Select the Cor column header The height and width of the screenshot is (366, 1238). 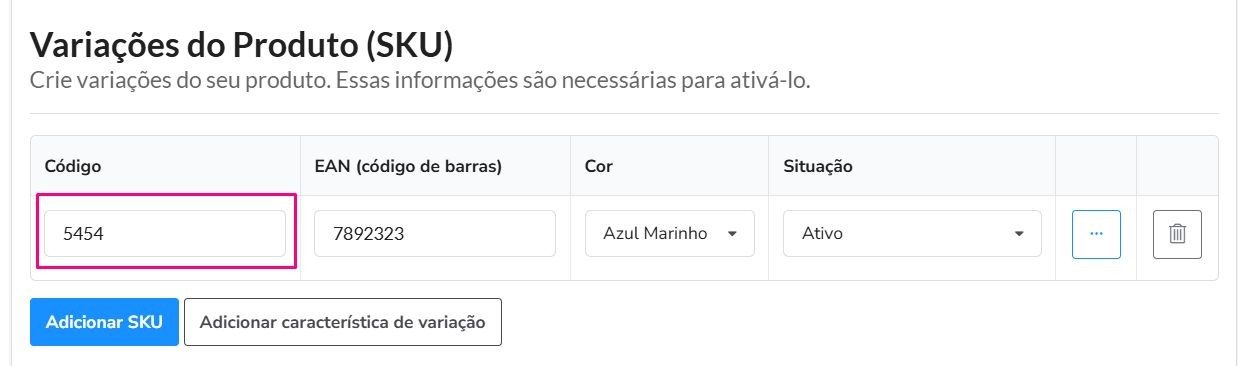coord(599,166)
